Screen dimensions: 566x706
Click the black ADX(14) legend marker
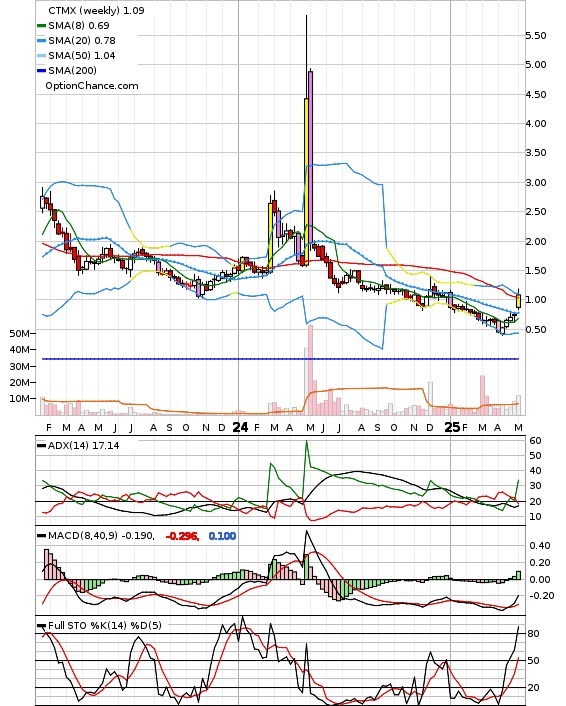[x=41, y=446]
